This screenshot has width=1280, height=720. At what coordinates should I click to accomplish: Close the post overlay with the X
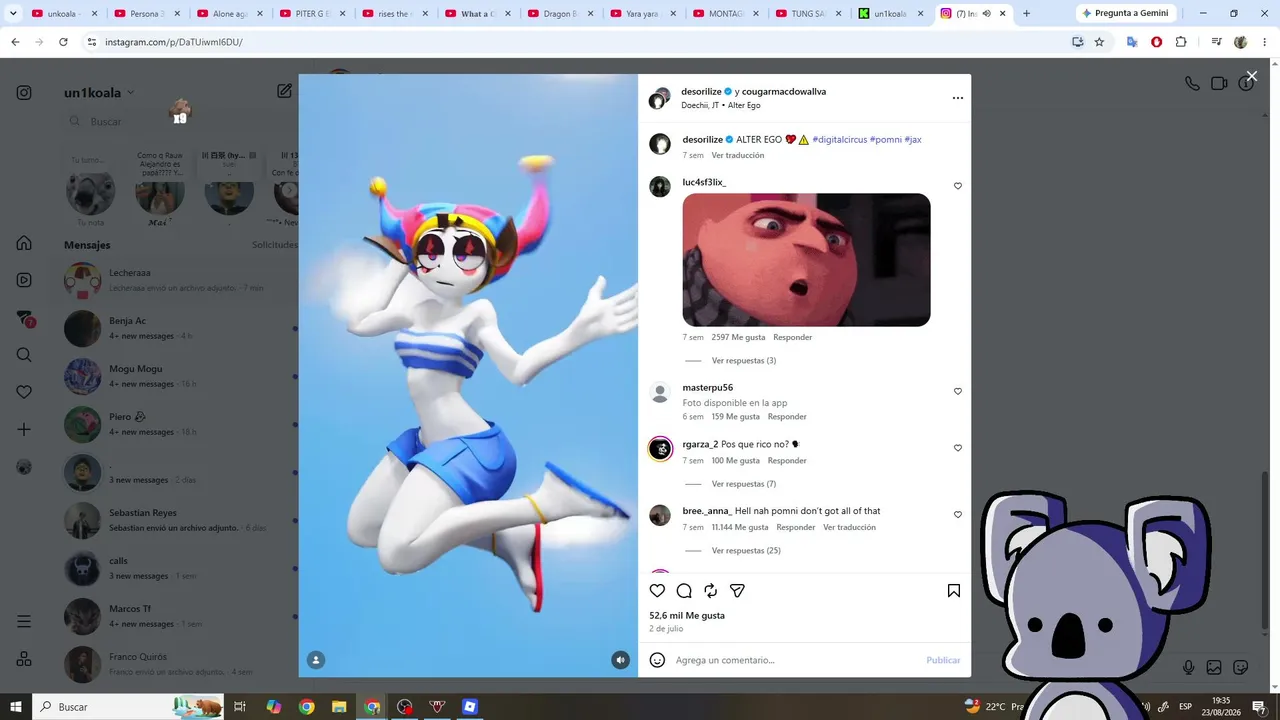[x=1251, y=77]
